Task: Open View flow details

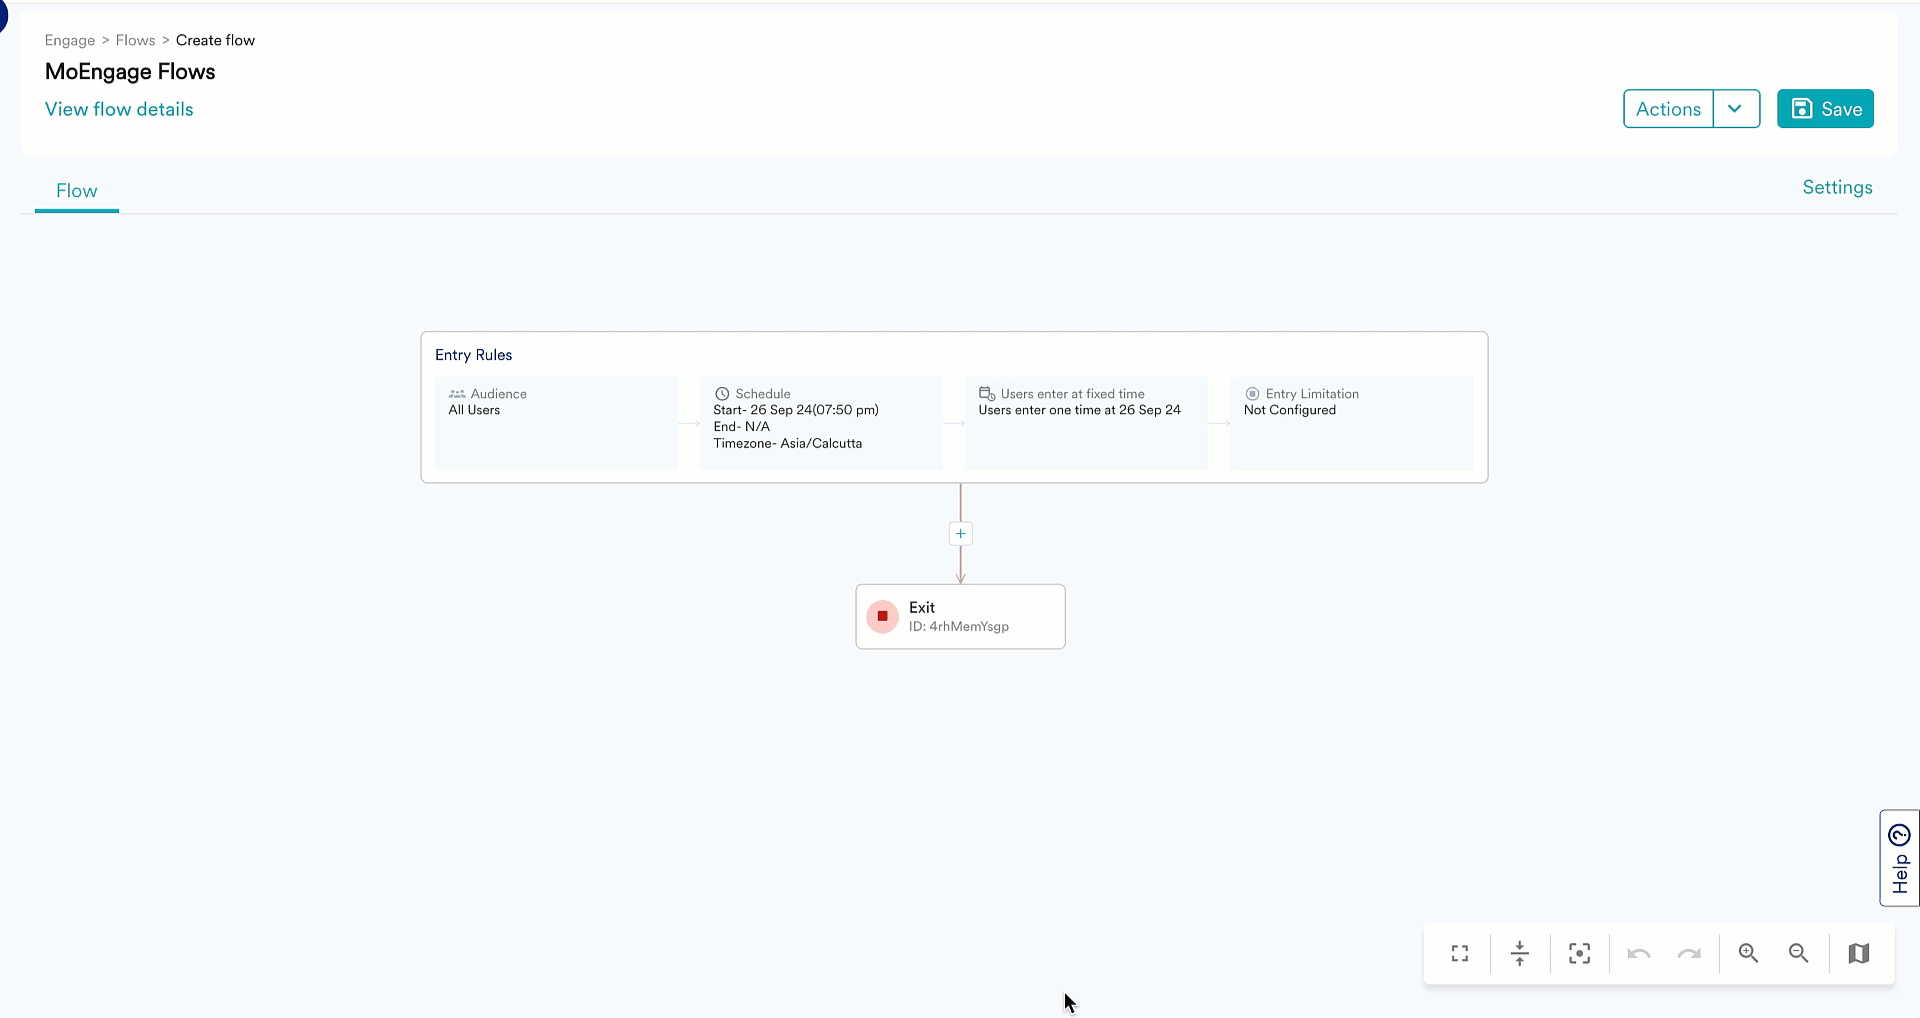Action: 119,109
